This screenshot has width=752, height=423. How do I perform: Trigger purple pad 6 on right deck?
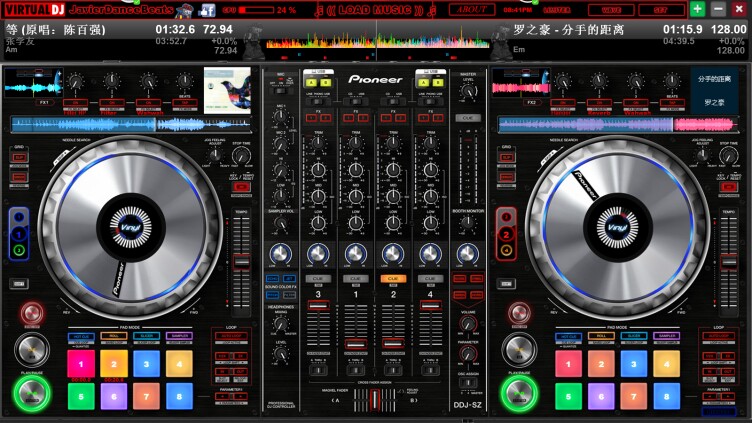click(x=601, y=396)
